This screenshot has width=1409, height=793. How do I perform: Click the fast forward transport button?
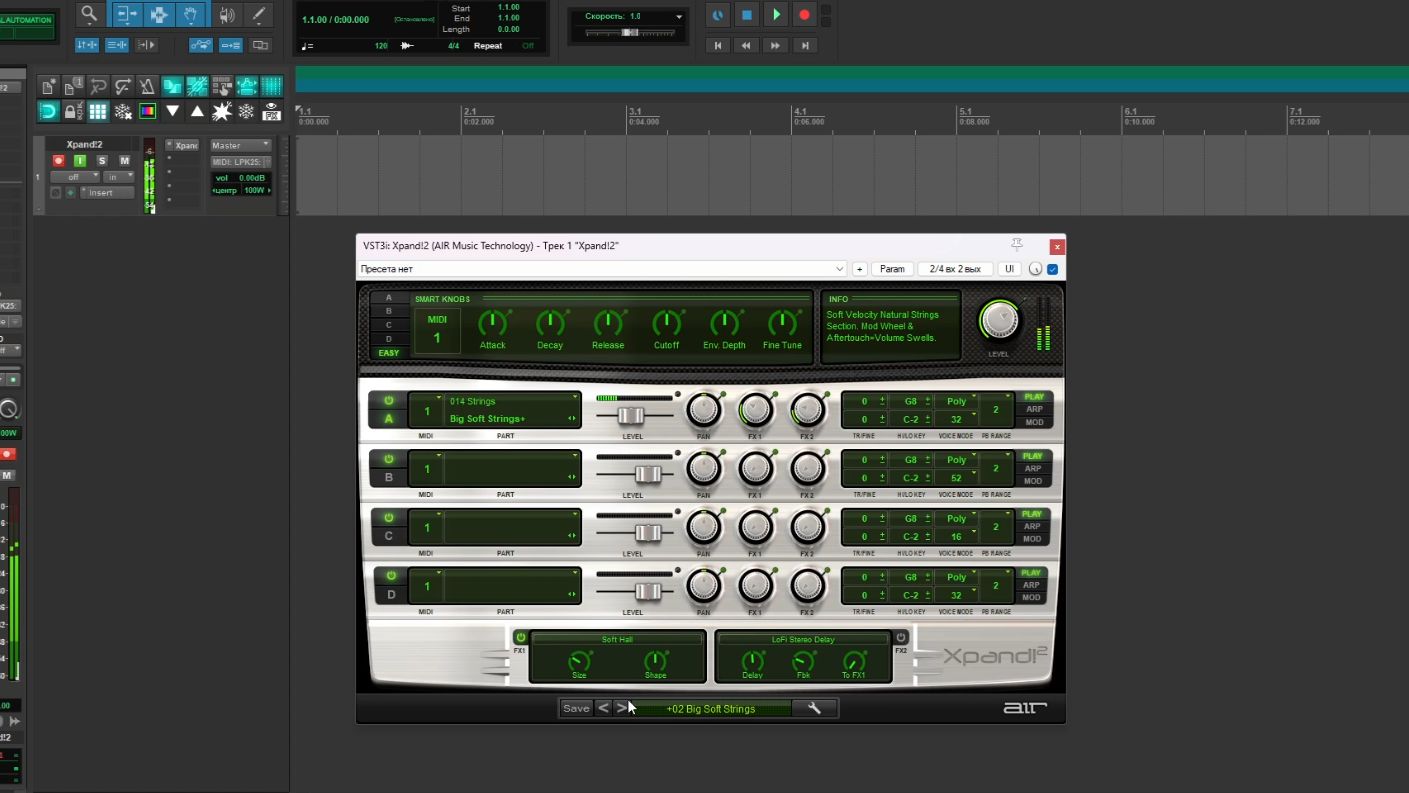[775, 46]
